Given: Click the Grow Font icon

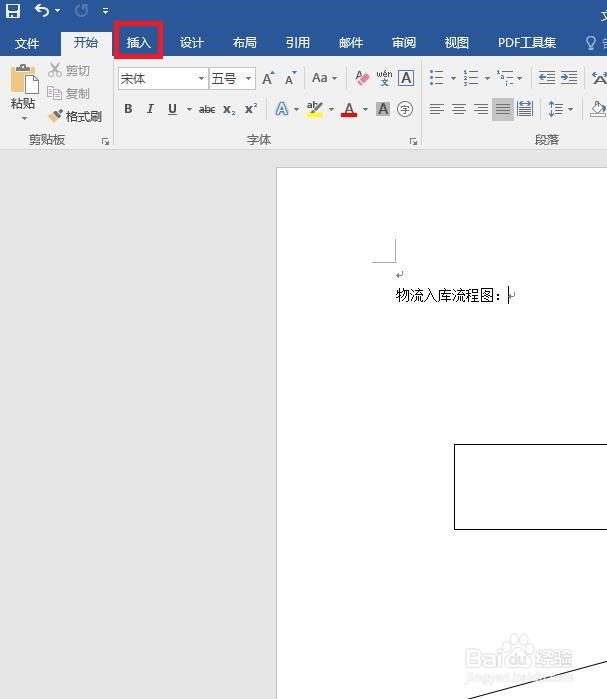Looking at the screenshot, I should pos(268,78).
